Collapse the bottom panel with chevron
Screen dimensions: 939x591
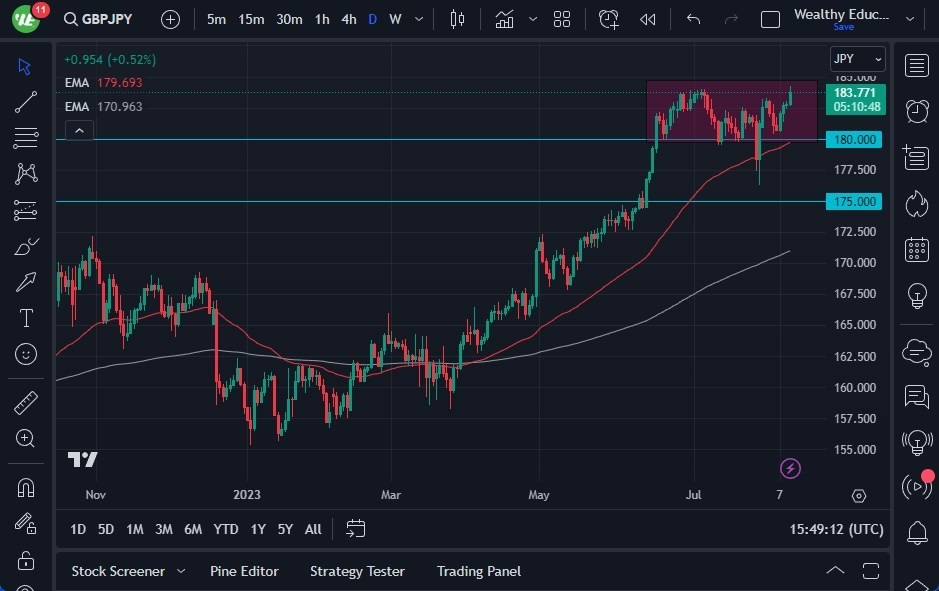[836, 571]
